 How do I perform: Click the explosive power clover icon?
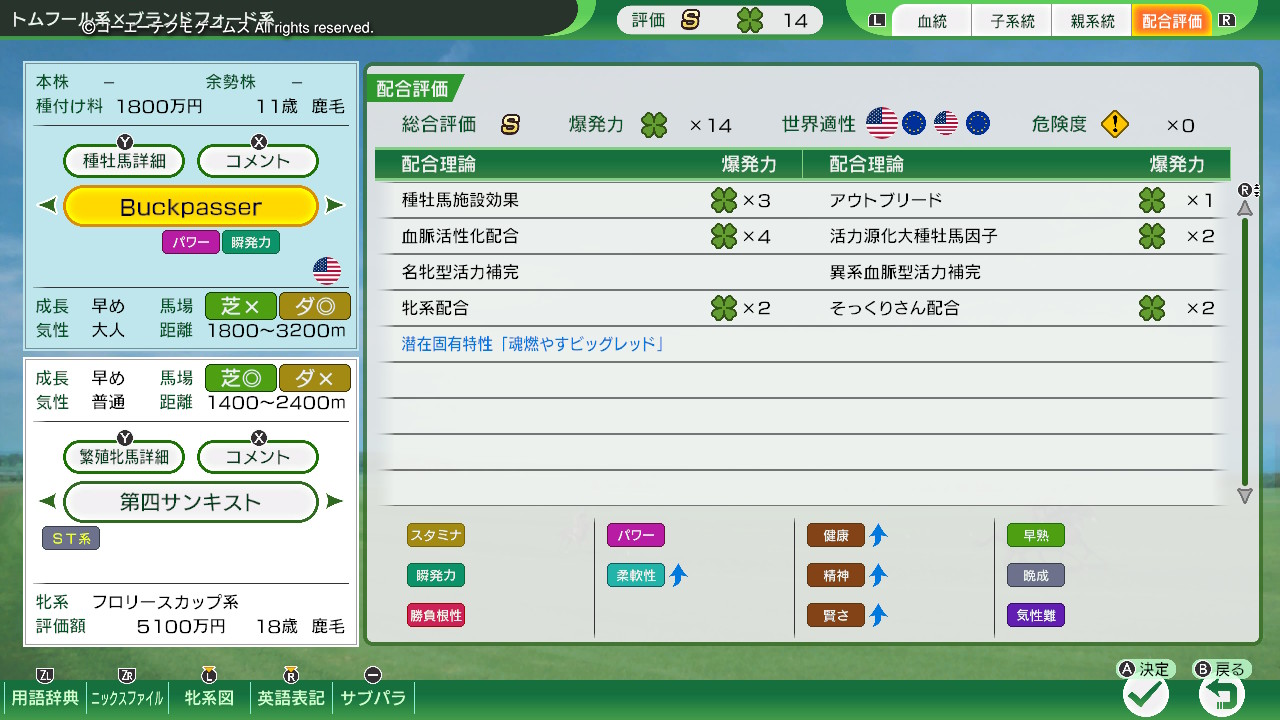654,125
